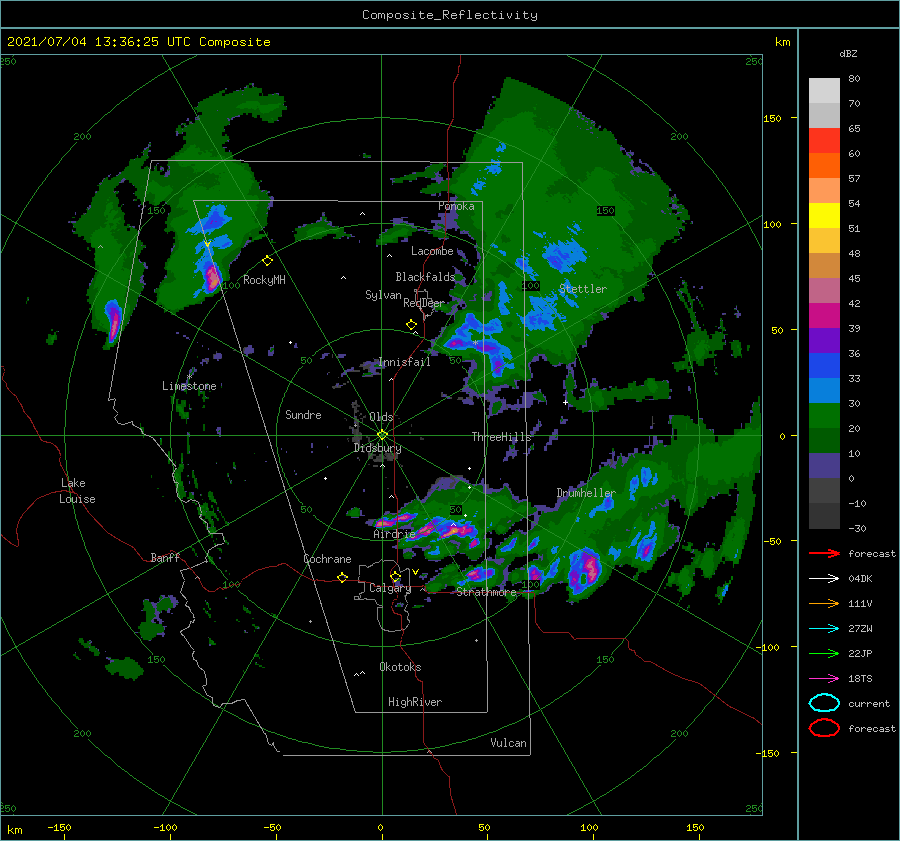Click the RedDeer city label
This screenshot has height=841, width=900.
[x=424, y=303]
